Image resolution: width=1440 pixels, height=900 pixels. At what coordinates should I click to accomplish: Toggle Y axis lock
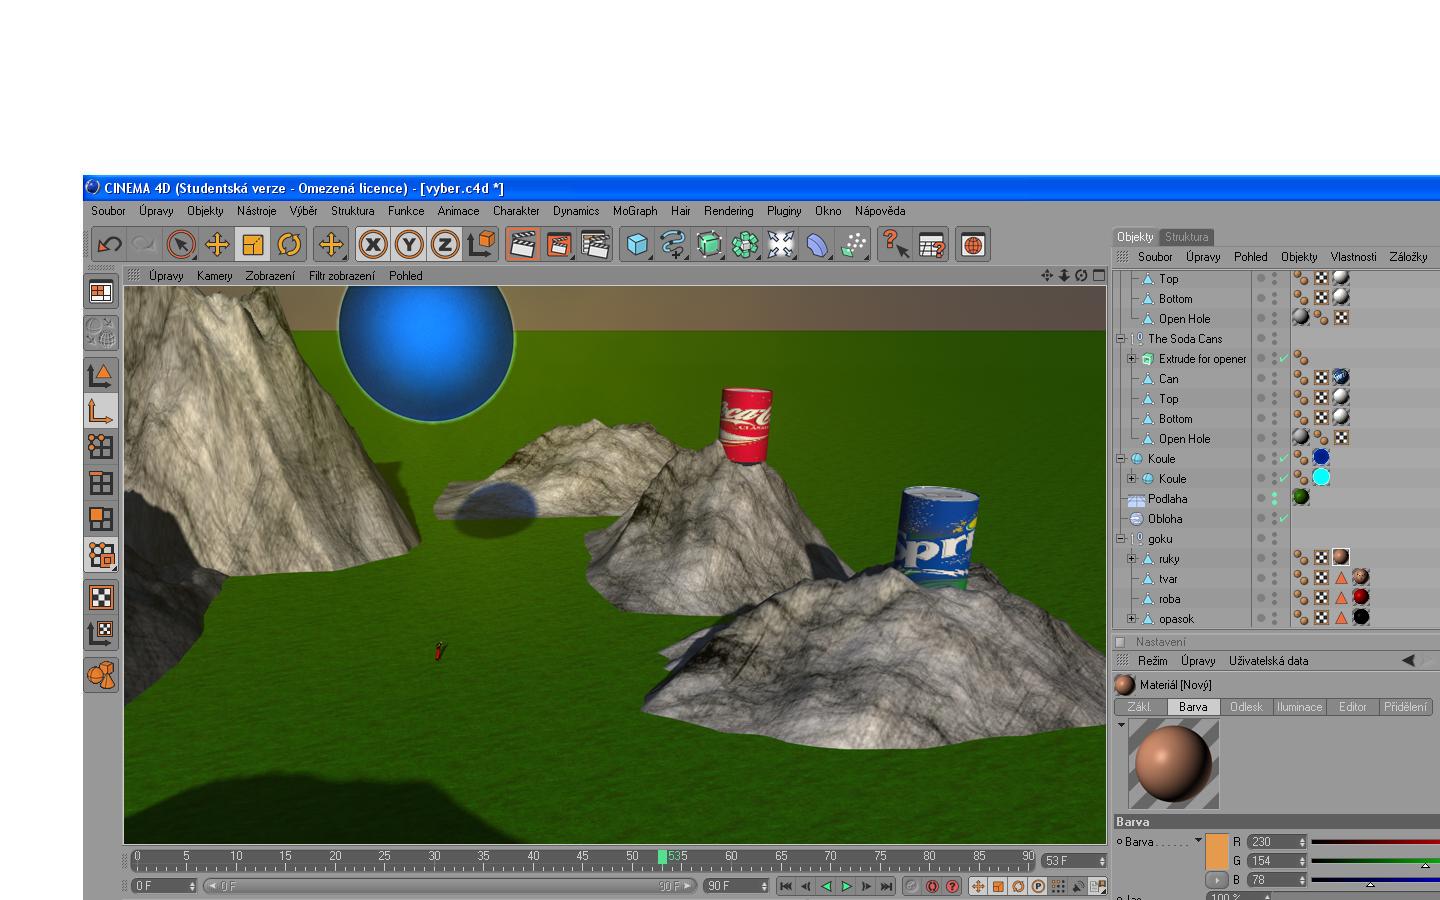pos(409,244)
